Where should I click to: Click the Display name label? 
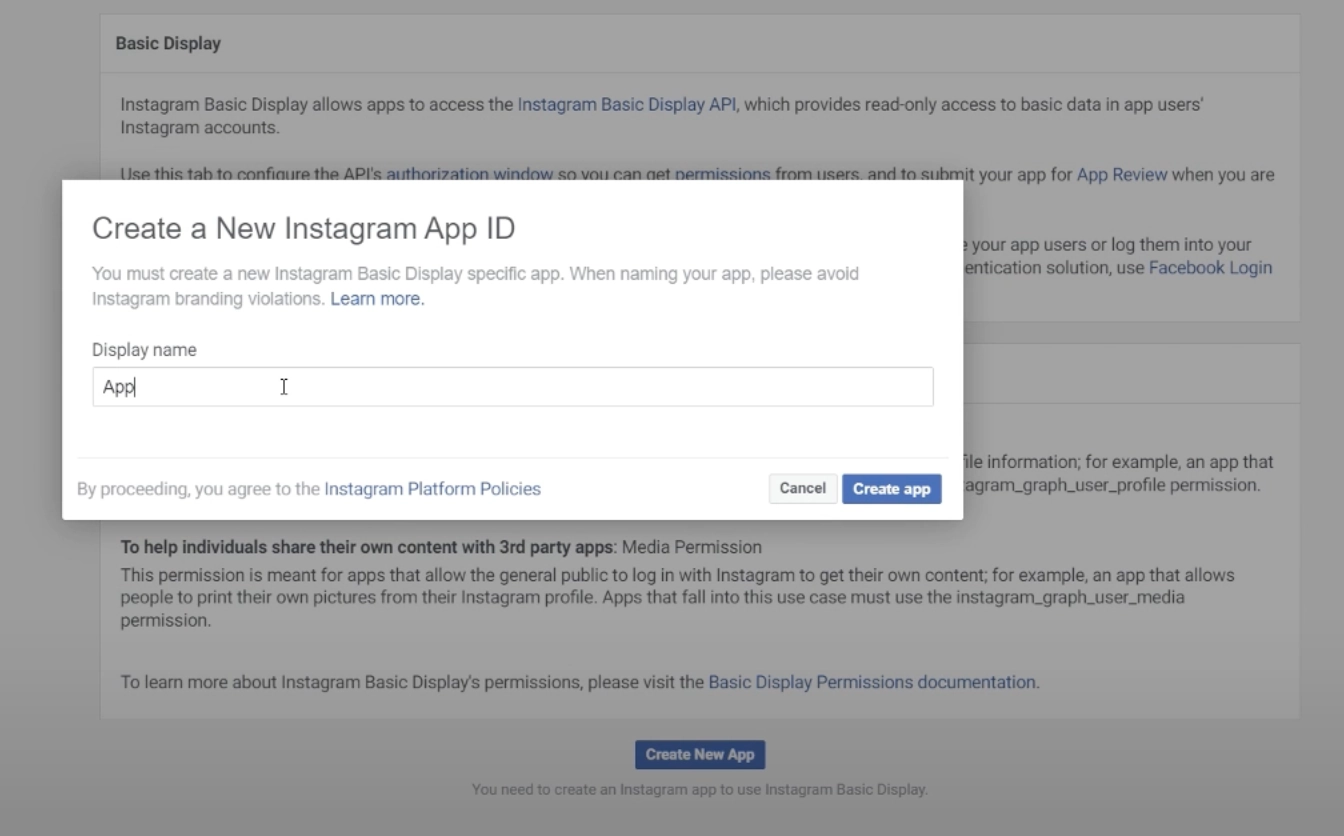144,350
